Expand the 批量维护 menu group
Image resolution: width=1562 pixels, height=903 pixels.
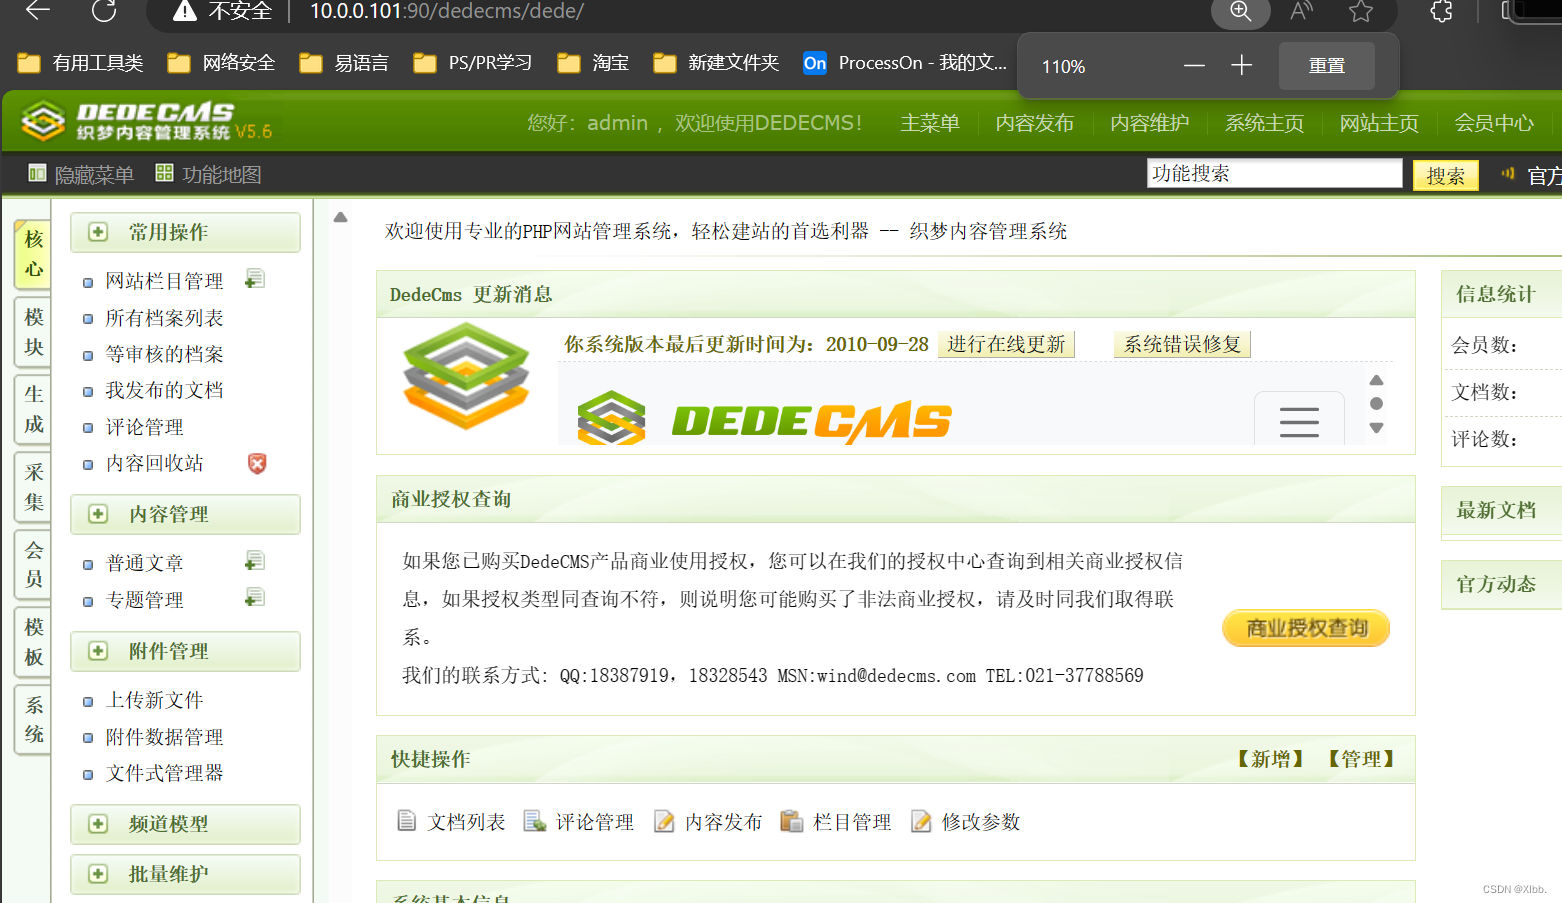pyautogui.click(x=185, y=874)
